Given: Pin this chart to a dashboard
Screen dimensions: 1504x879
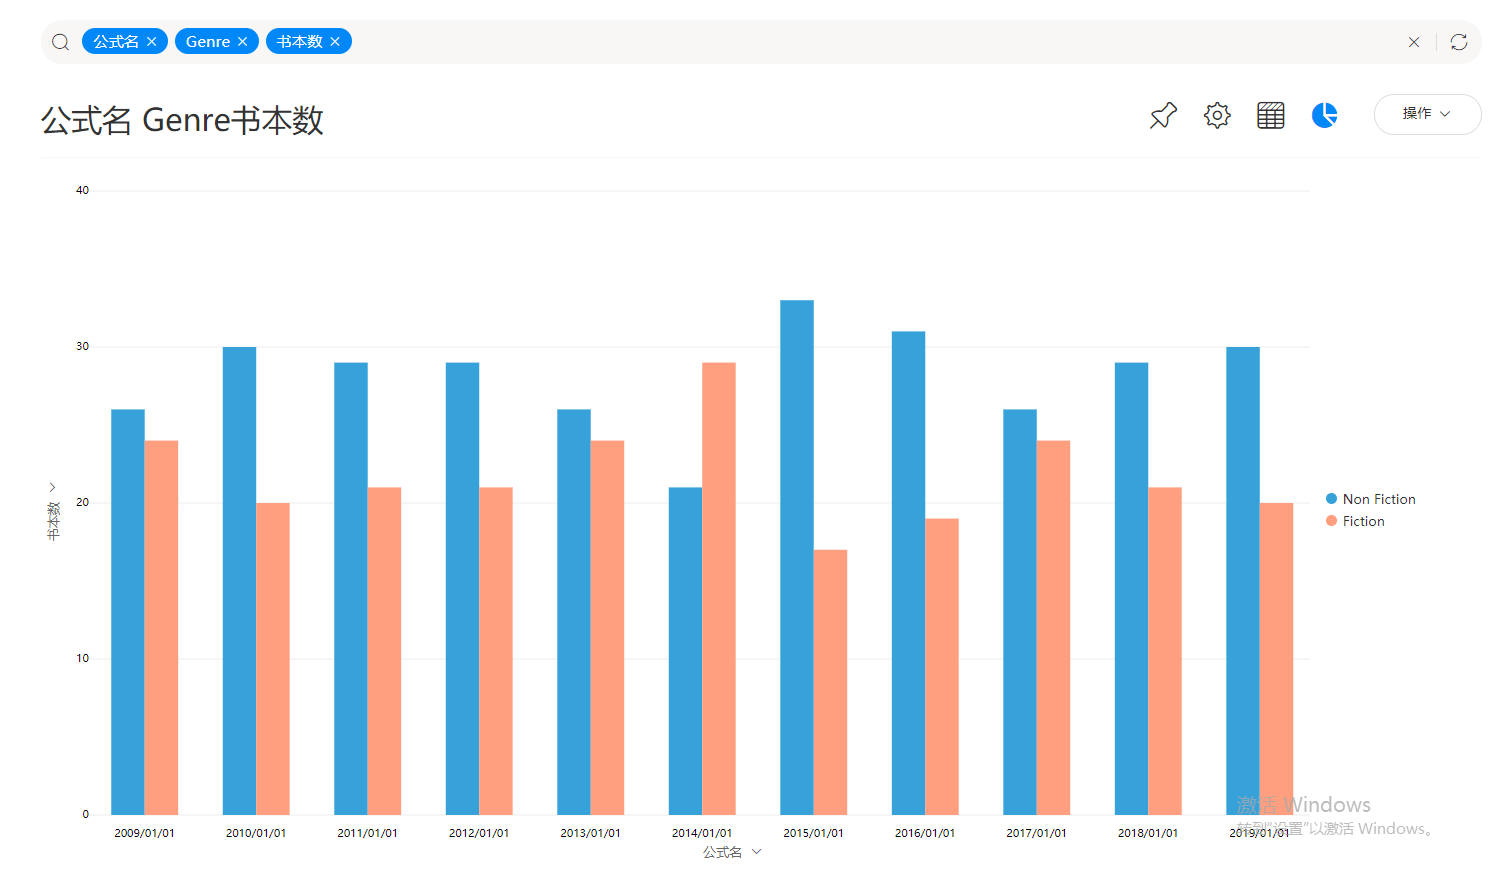Looking at the screenshot, I should pos(1163,116).
